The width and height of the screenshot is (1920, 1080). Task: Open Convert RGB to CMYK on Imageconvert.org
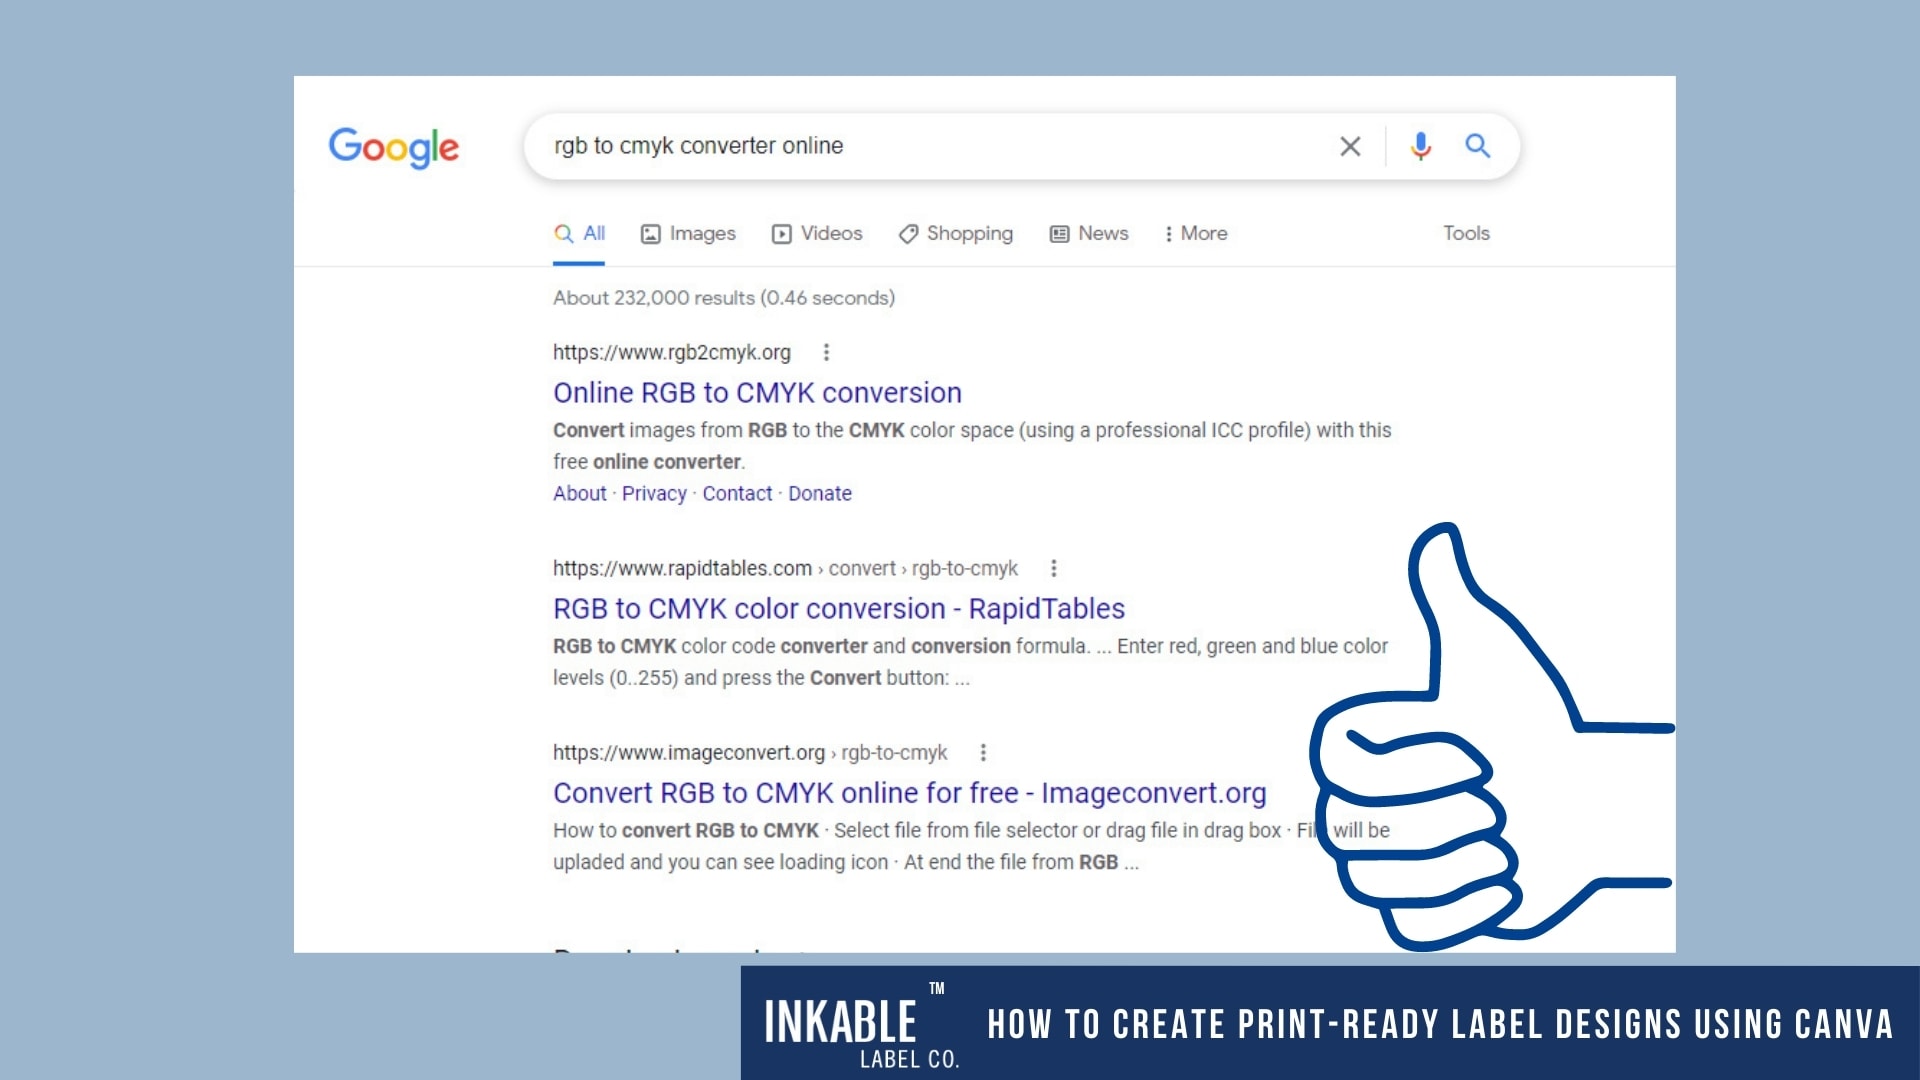tap(908, 793)
